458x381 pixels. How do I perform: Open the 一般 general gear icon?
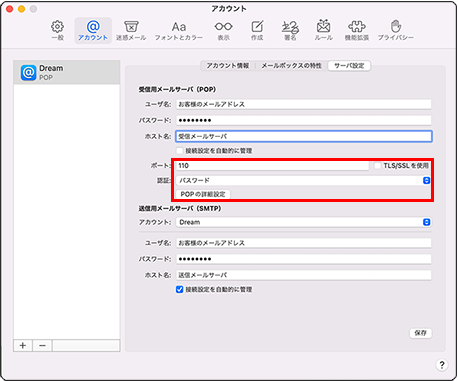point(57,26)
